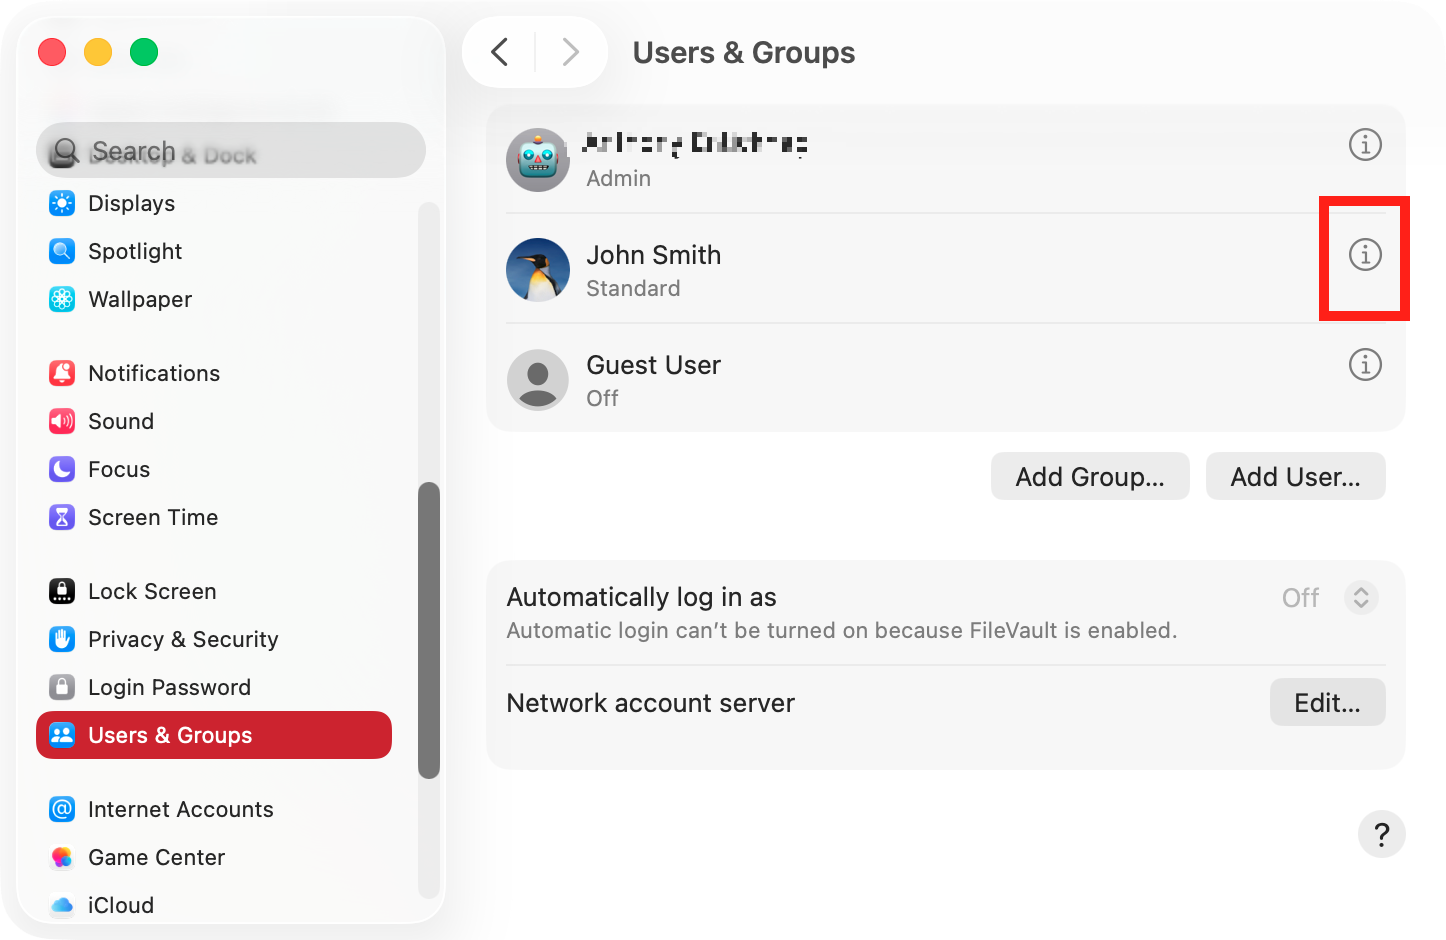Image resolution: width=1446 pixels, height=940 pixels.
Task: Open Wallpaper settings from sidebar
Action: [x=62, y=299]
